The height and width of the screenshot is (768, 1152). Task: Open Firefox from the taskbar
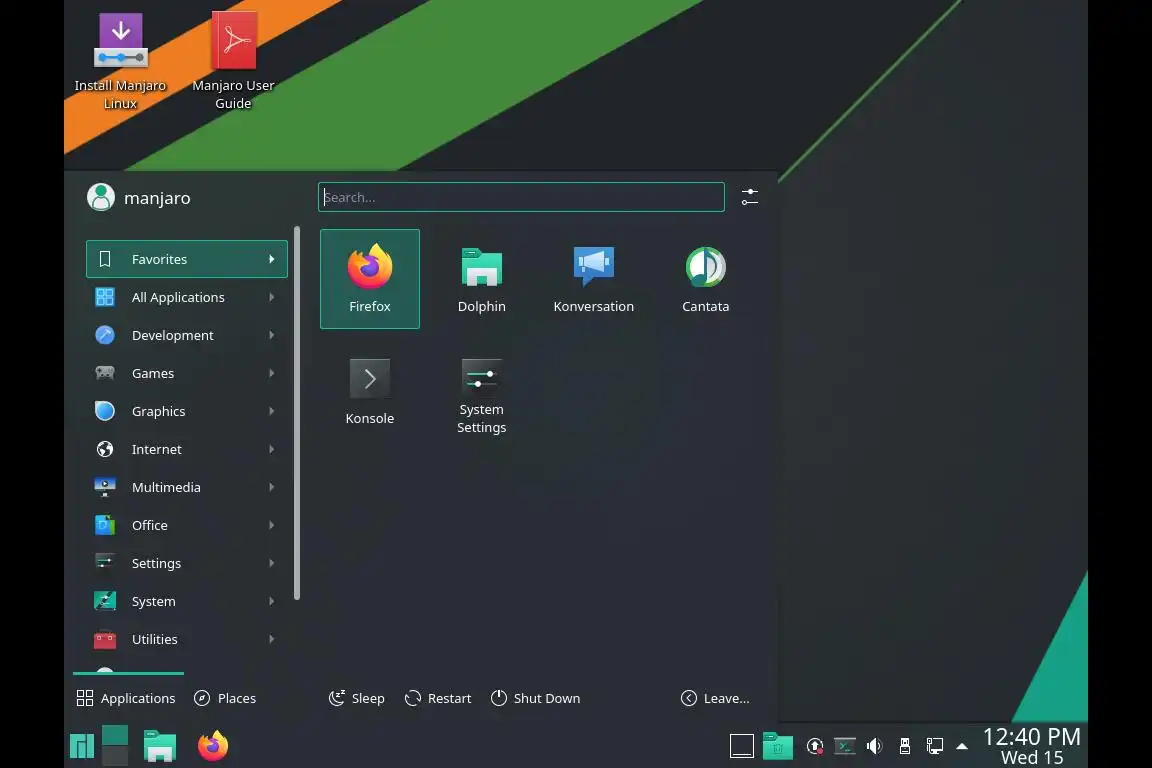pyautogui.click(x=213, y=746)
